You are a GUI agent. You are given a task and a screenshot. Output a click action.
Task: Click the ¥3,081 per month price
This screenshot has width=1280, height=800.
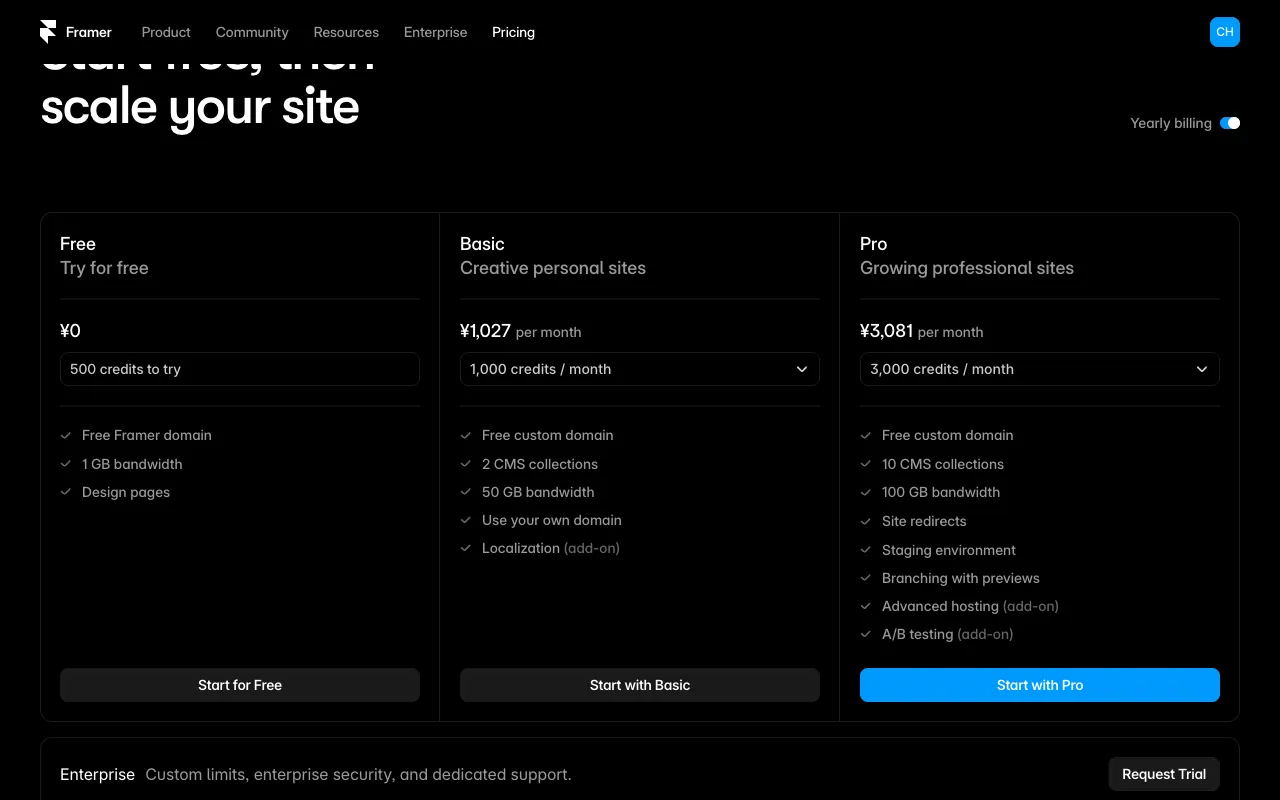click(x=921, y=331)
